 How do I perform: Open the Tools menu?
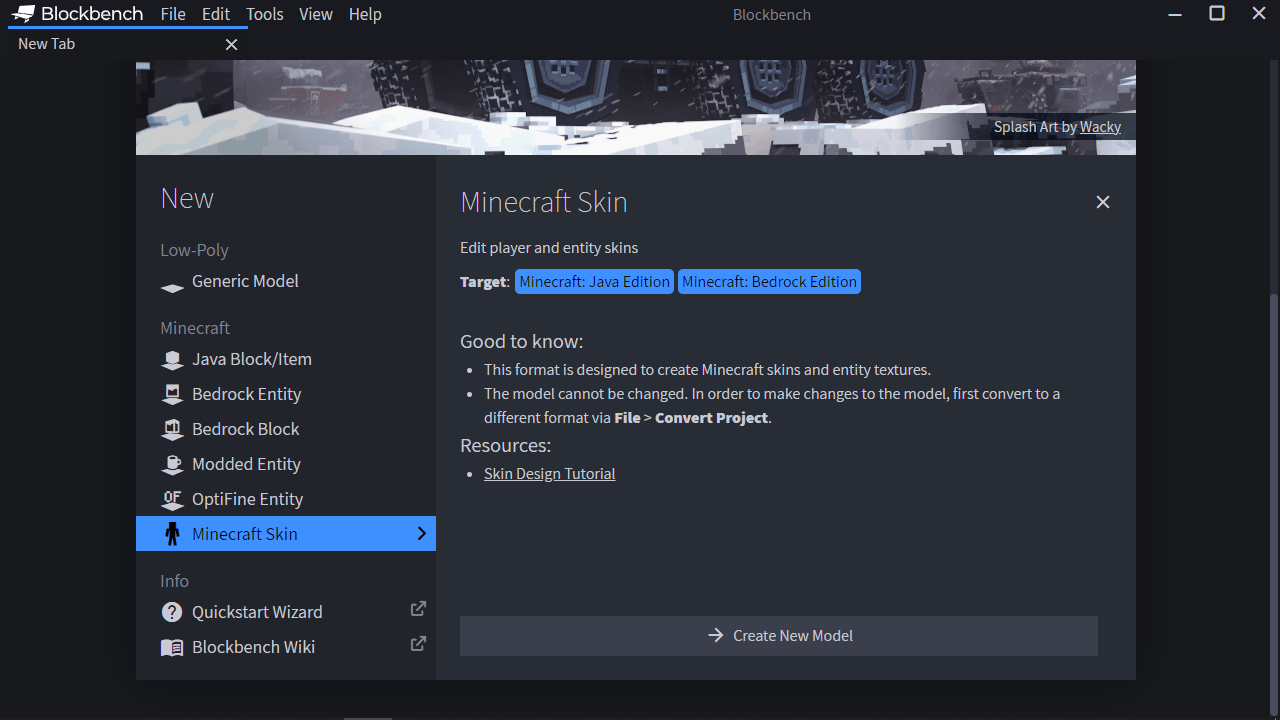(264, 14)
